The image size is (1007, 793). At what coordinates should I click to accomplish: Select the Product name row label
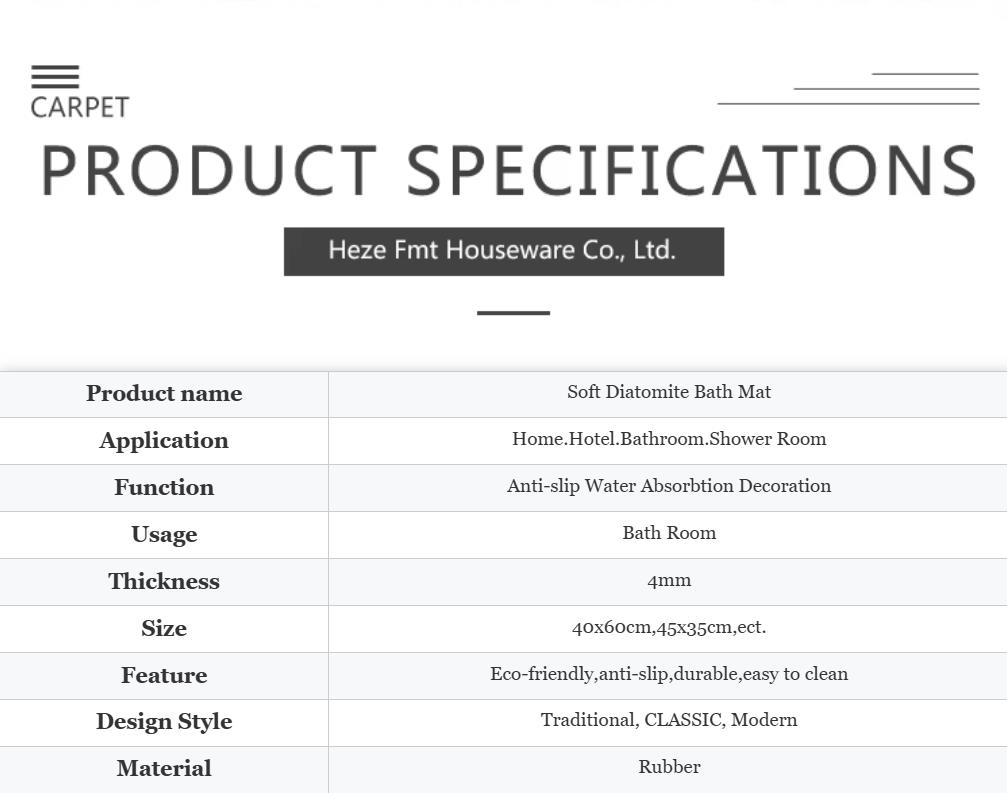(x=164, y=394)
